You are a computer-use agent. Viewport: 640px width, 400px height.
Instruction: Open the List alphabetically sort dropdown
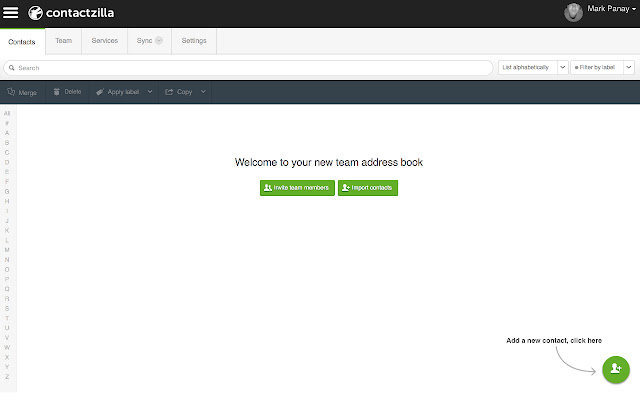tap(533, 67)
